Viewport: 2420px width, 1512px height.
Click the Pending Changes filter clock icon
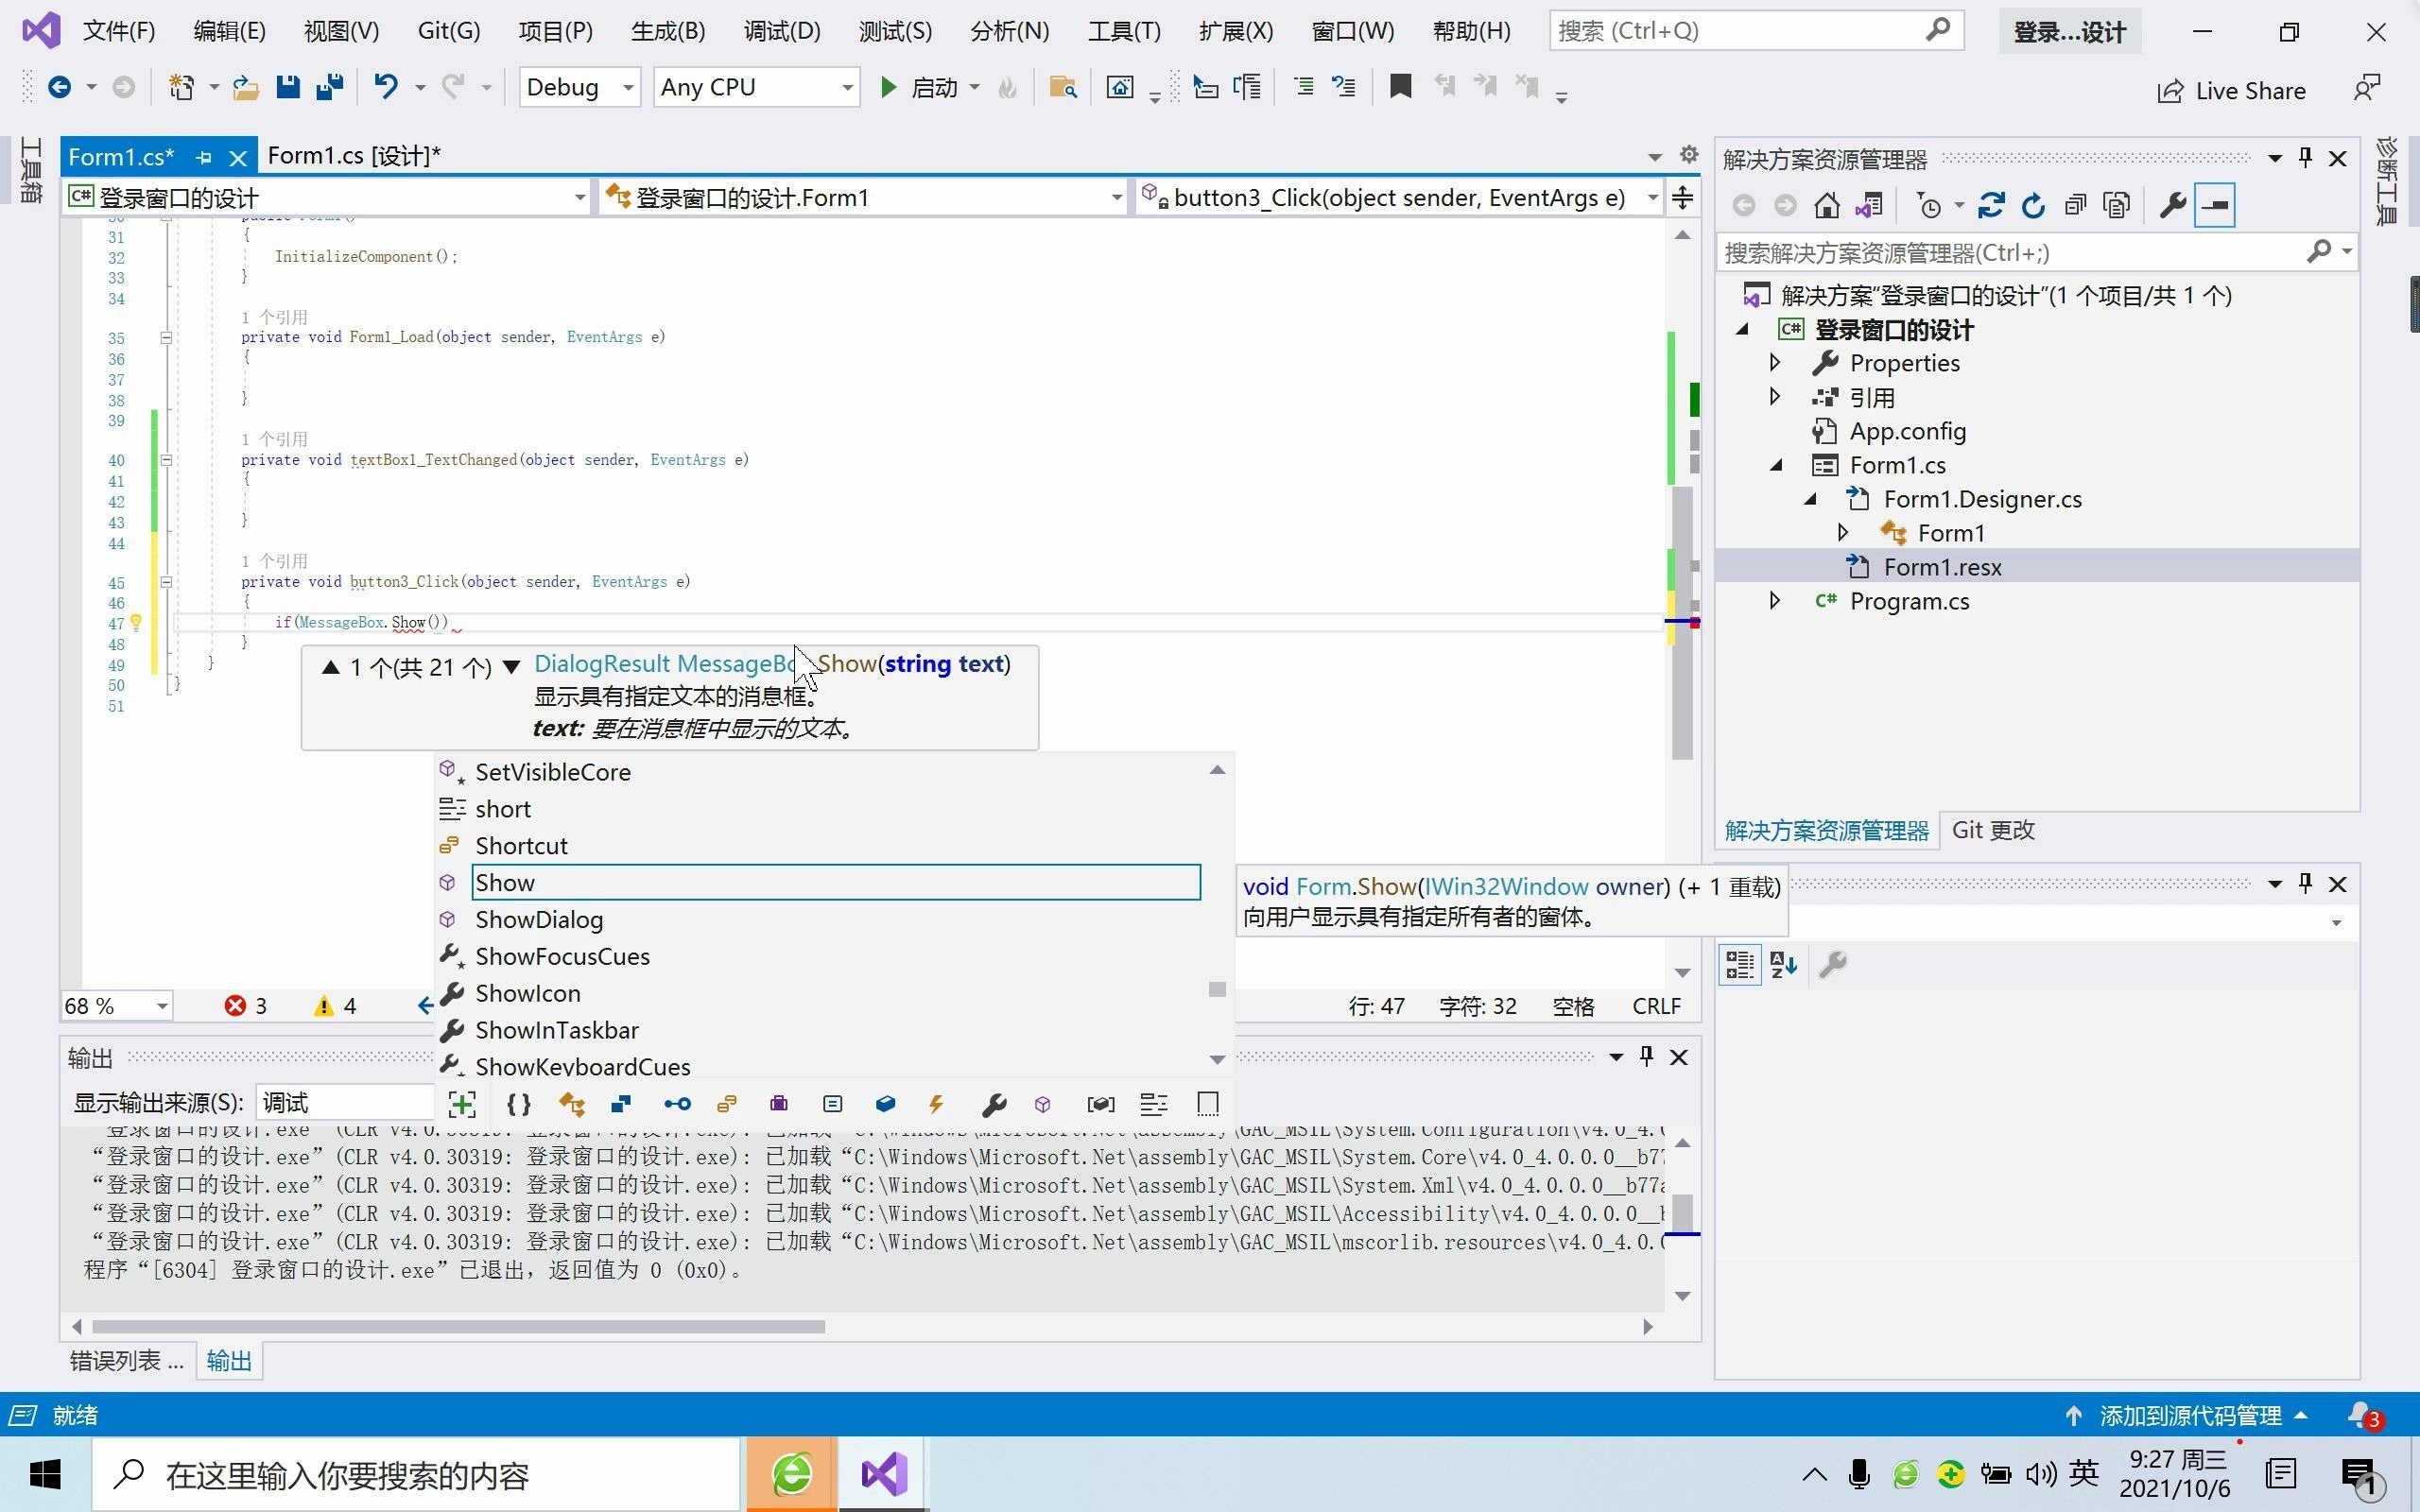1929,206
